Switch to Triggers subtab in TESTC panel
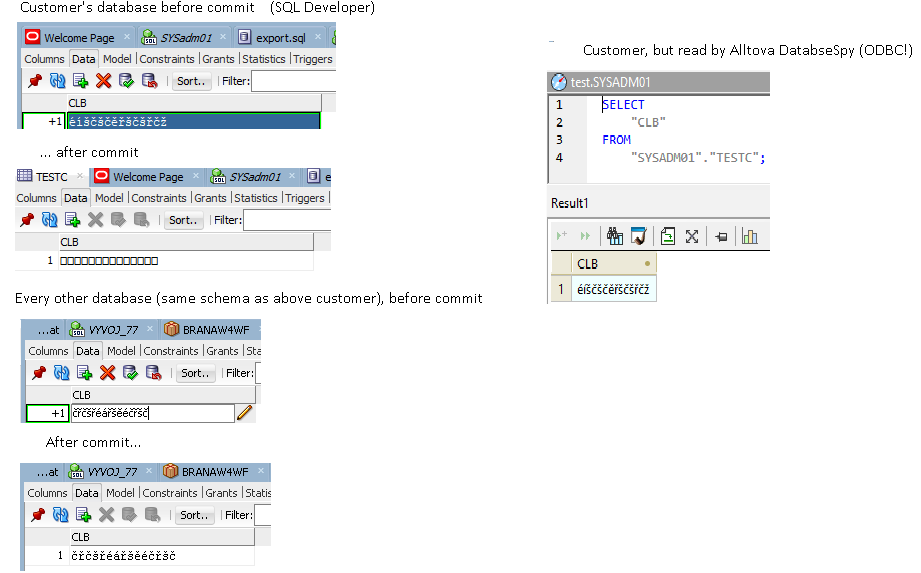Image resolution: width=921 pixels, height=573 pixels. [x=304, y=198]
